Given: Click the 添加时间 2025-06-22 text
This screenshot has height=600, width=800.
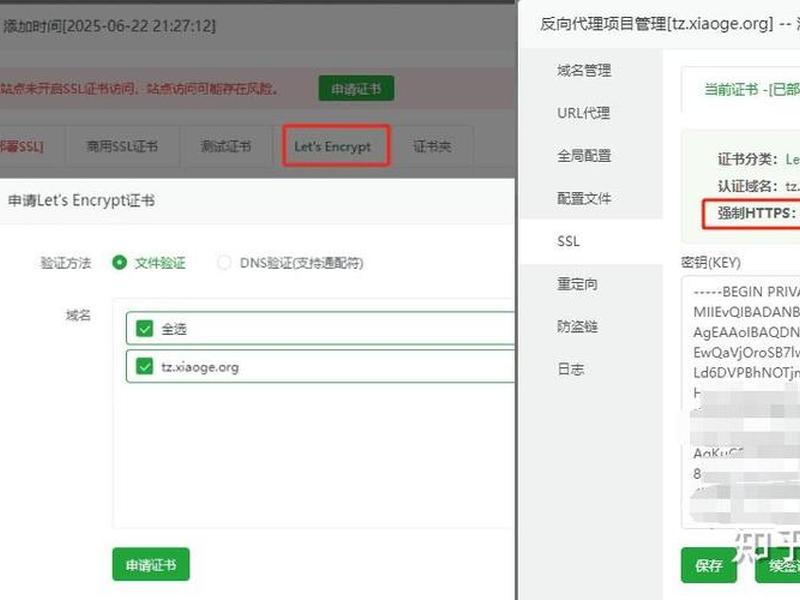Looking at the screenshot, I should pyautogui.click(x=109, y=26).
